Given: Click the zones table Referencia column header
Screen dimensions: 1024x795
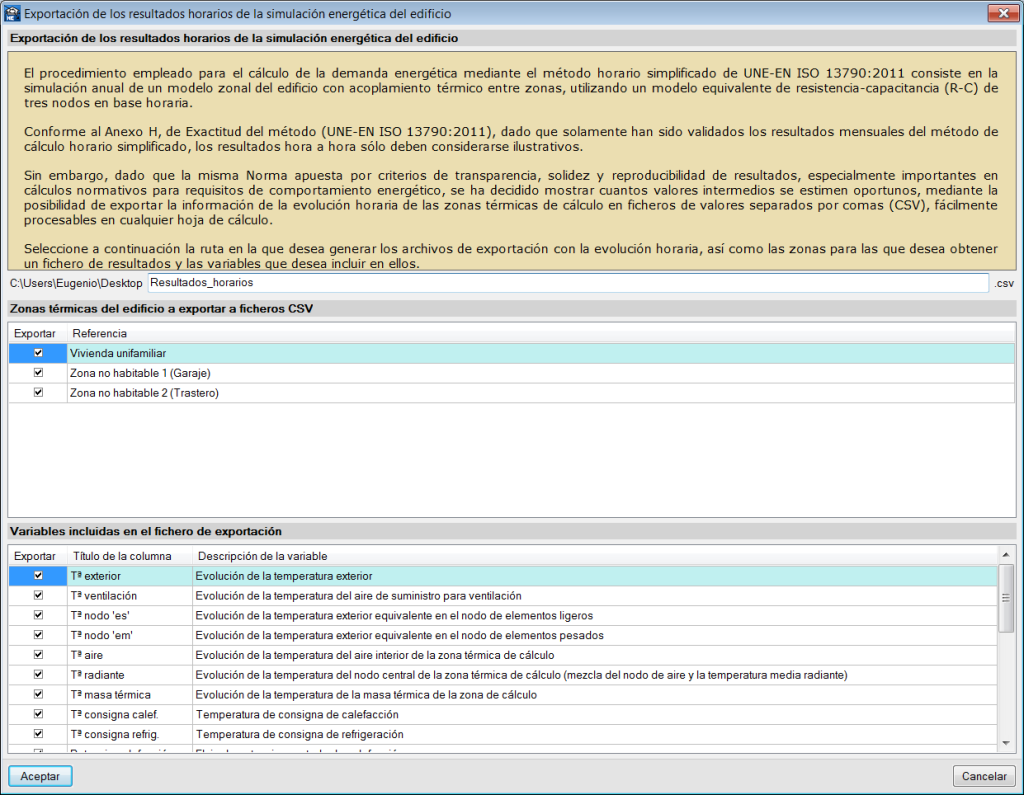Looking at the screenshot, I should [x=541, y=333].
